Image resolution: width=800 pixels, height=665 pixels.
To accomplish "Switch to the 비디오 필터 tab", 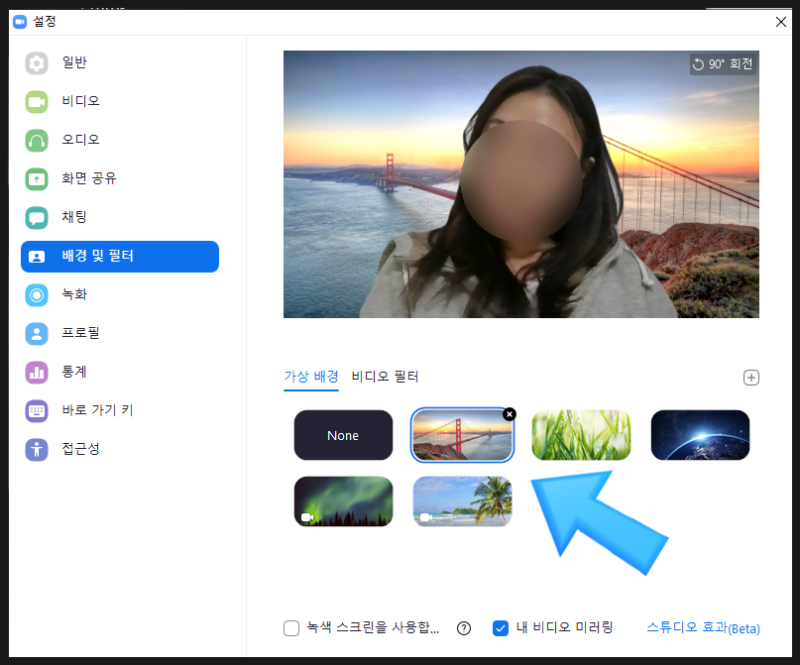I will click(385, 377).
